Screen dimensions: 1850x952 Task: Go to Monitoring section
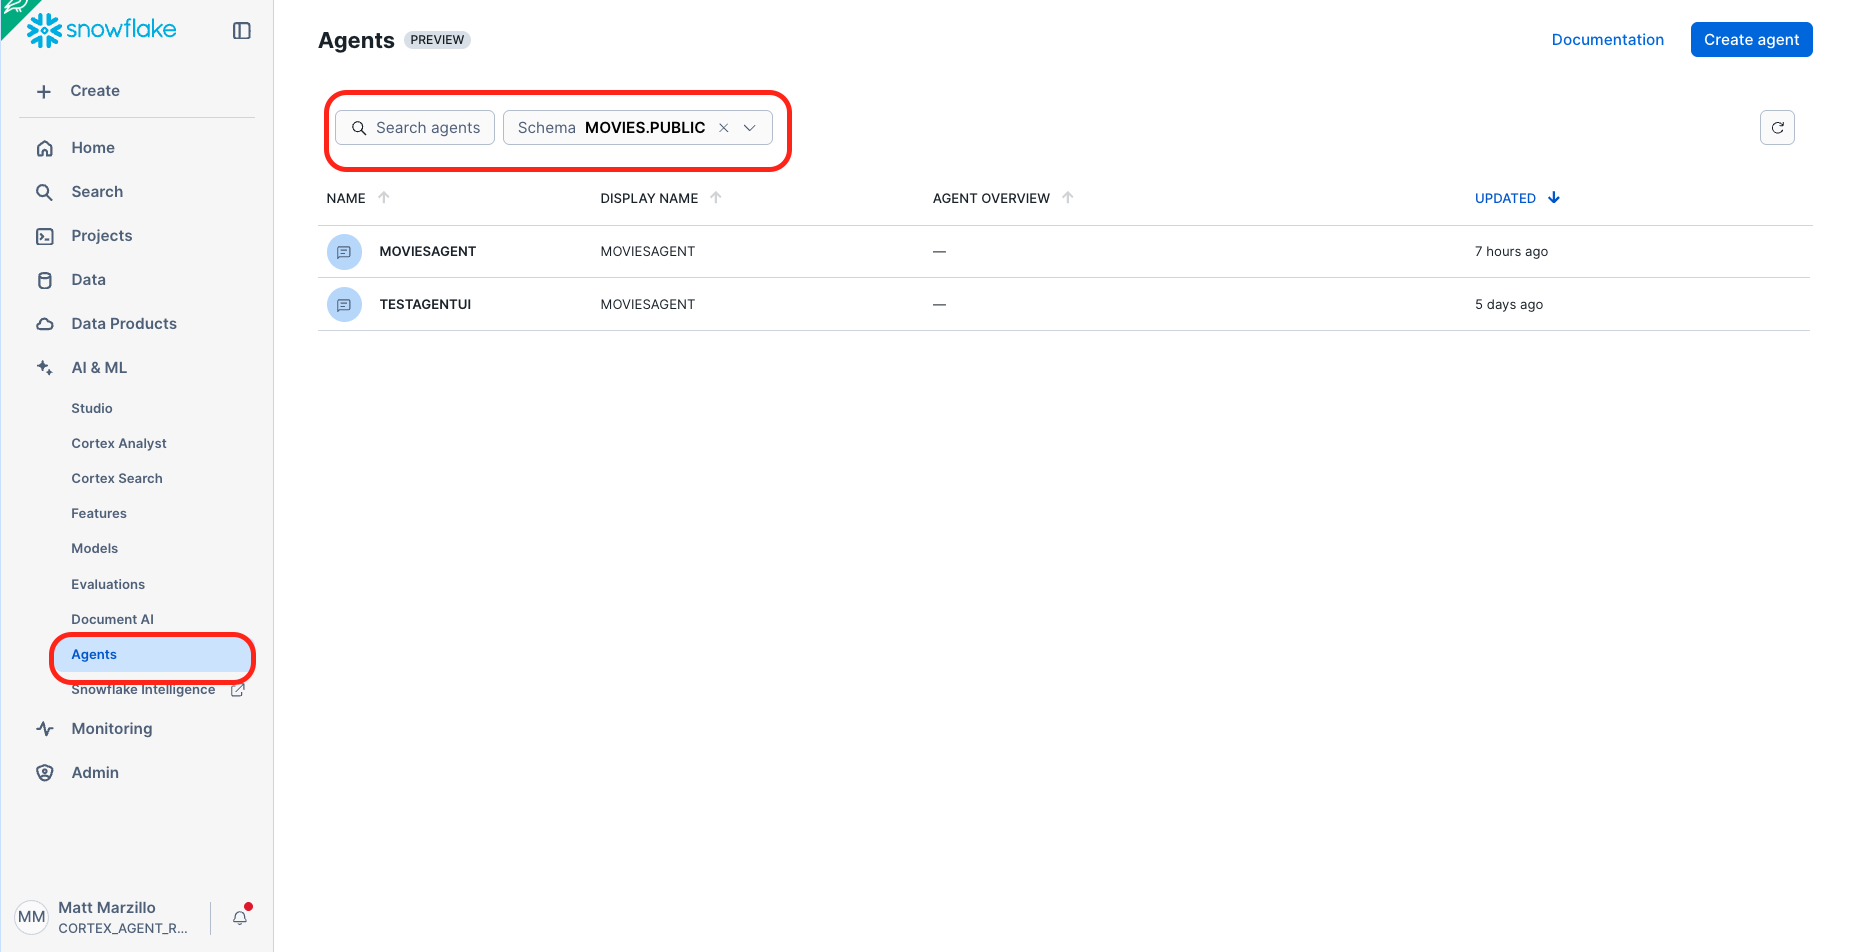coord(112,729)
